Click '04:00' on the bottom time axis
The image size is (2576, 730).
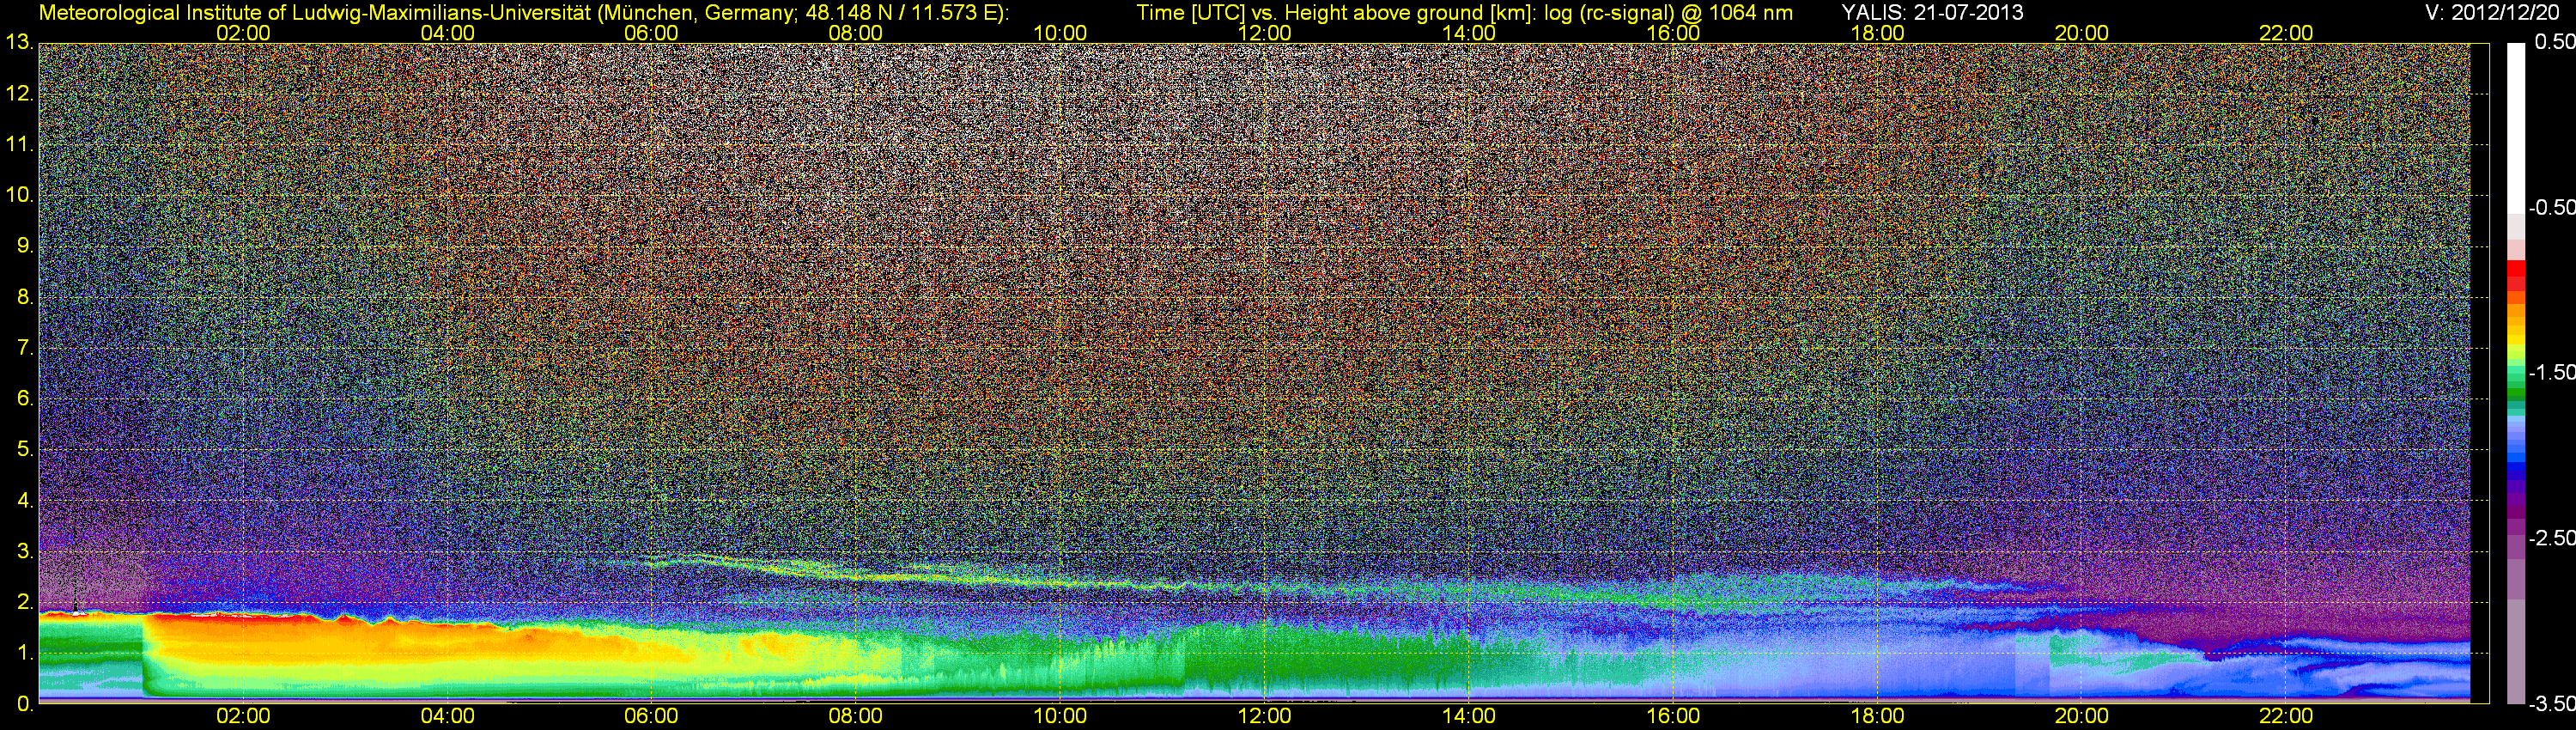[x=447, y=717]
